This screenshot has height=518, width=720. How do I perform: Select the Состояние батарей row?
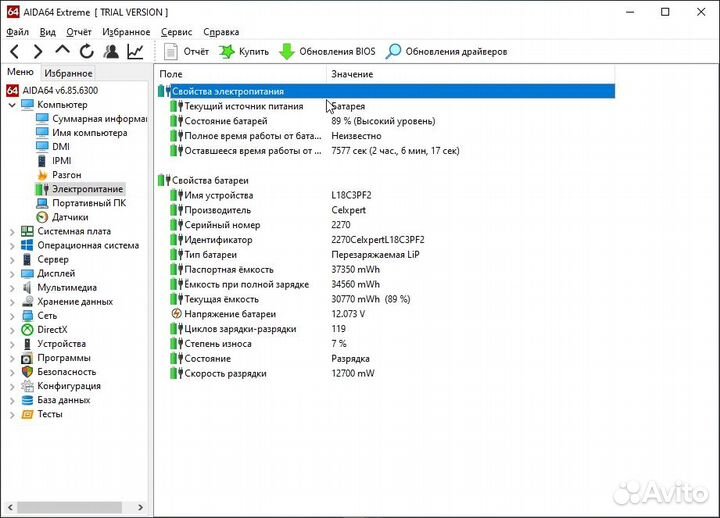coord(386,121)
